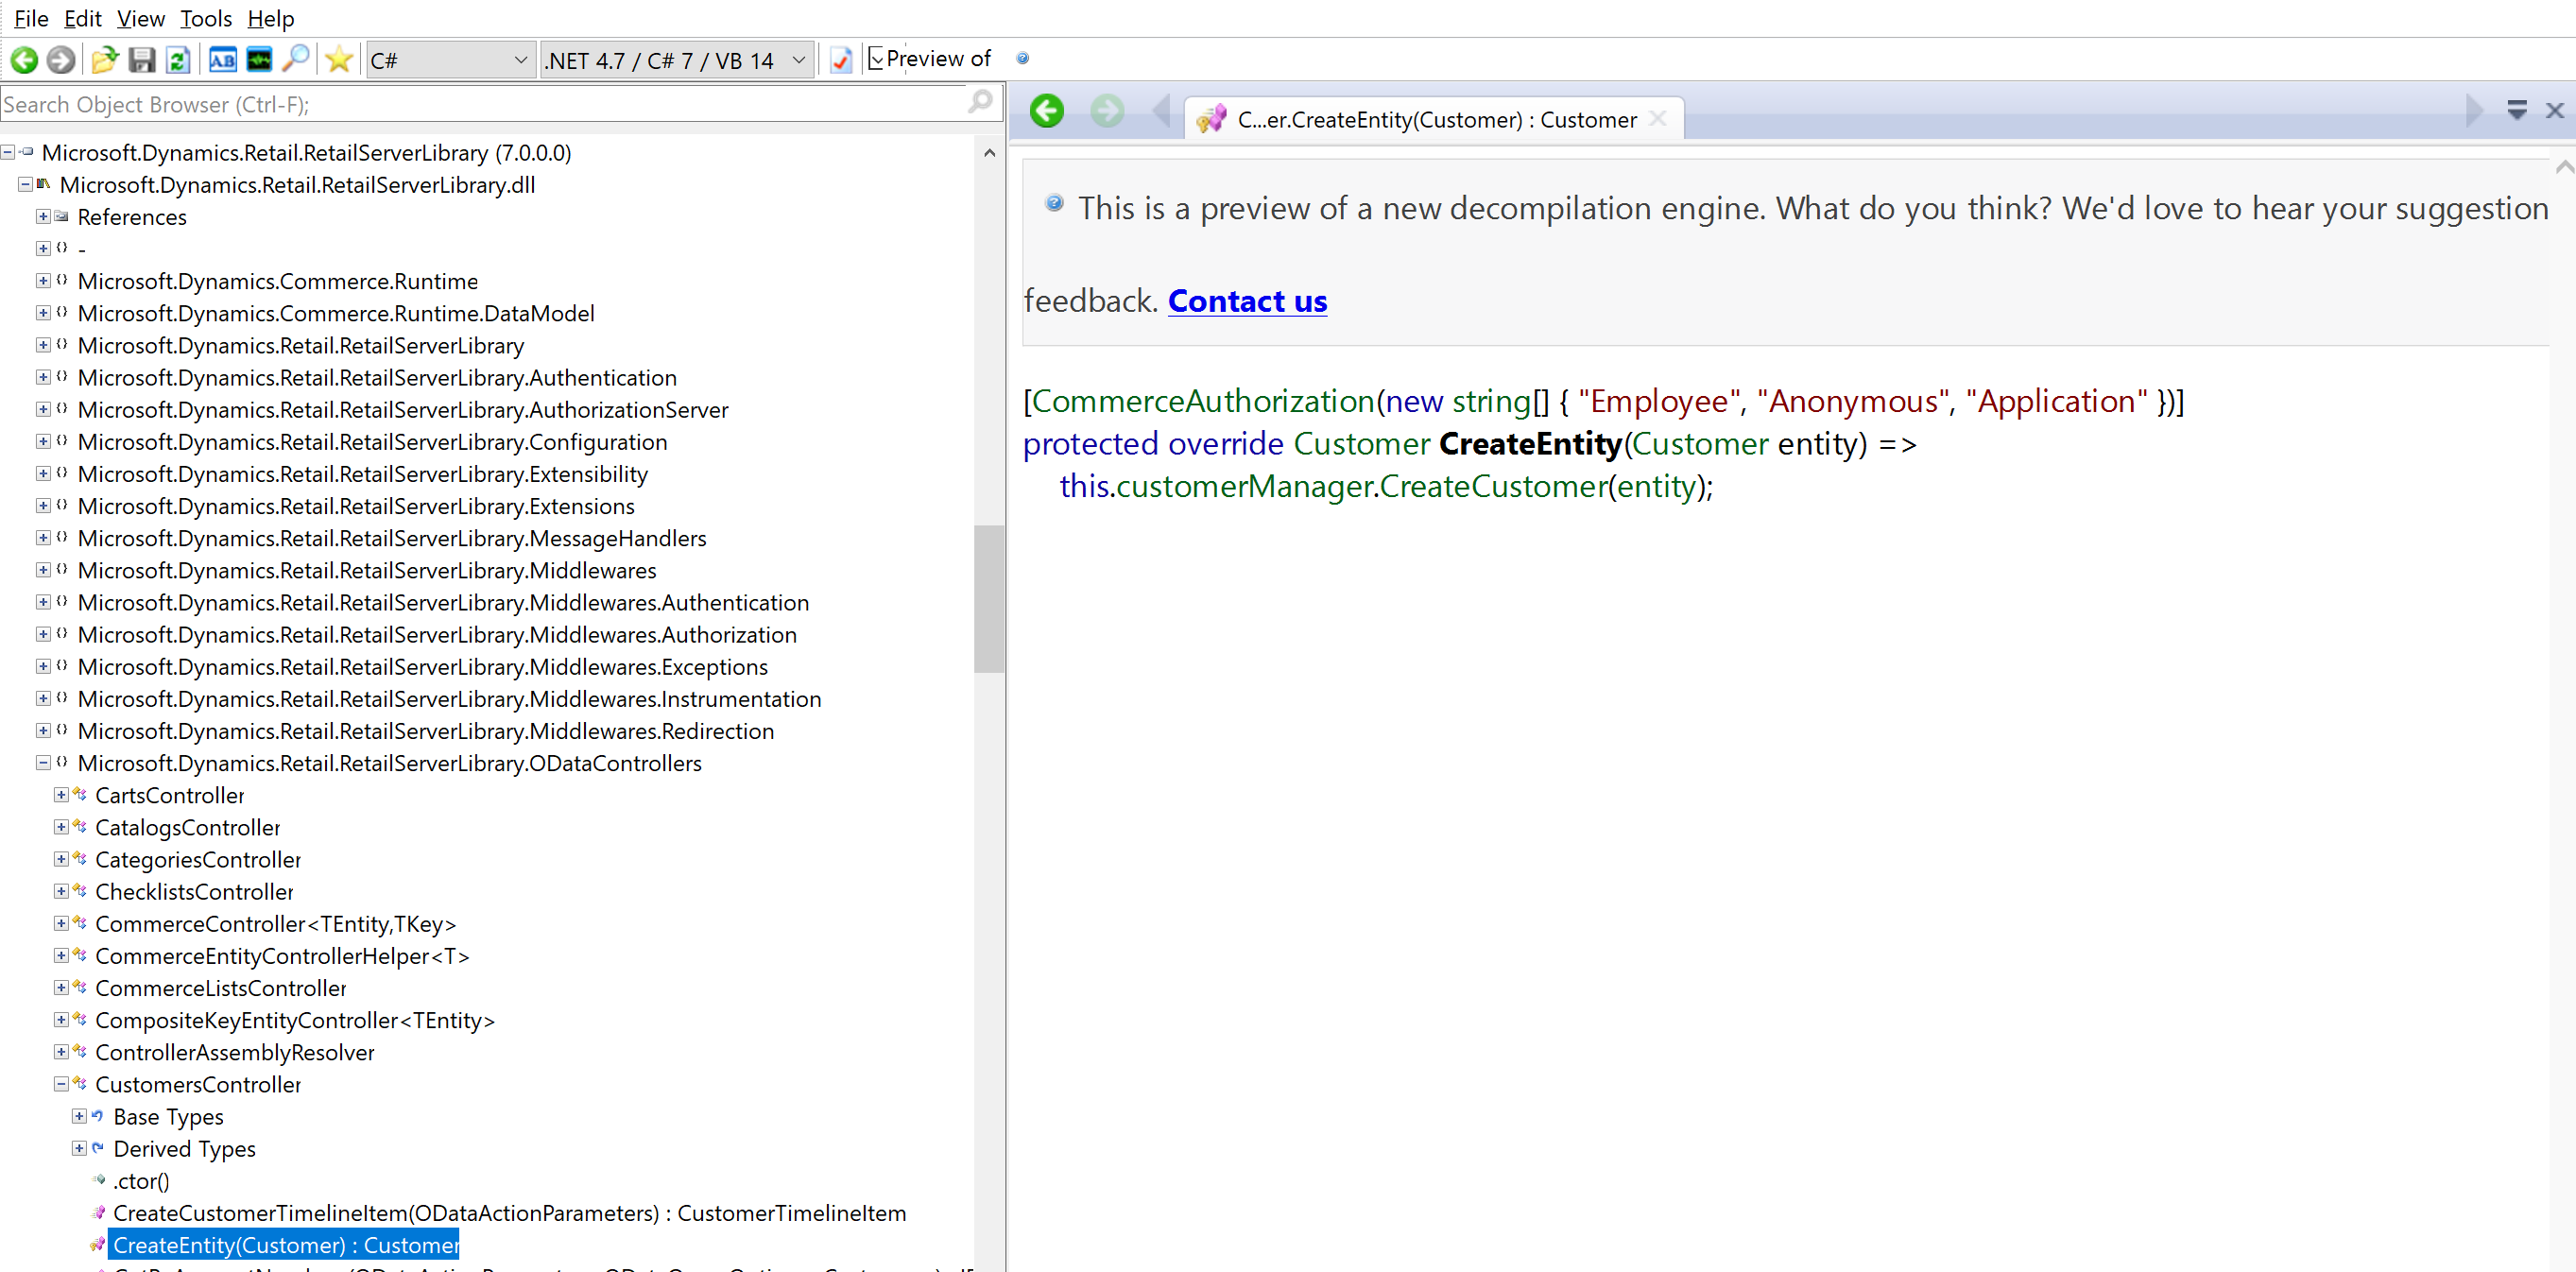The width and height of the screenshot is (2576, 1272).
Task: Click the document with red checkmark icon
Action: coord(841,60)
